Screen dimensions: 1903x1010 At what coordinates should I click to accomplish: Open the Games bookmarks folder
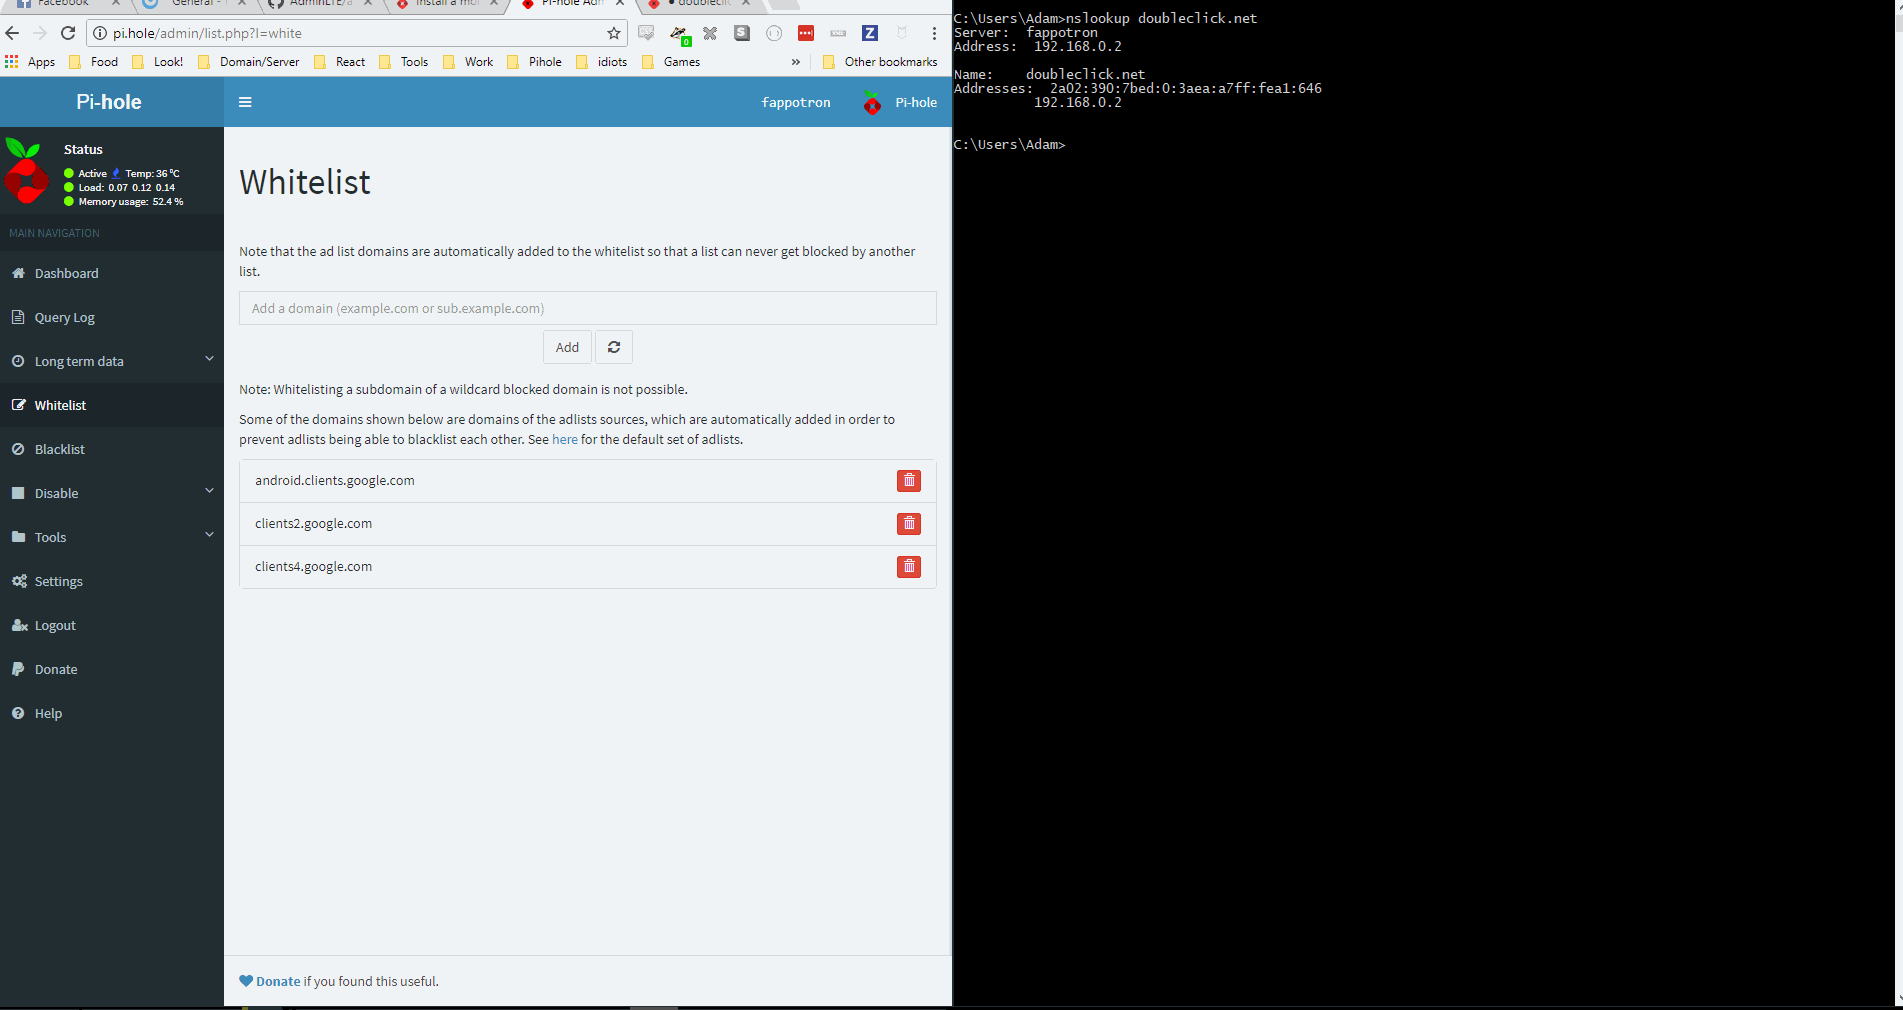(671, 62)
